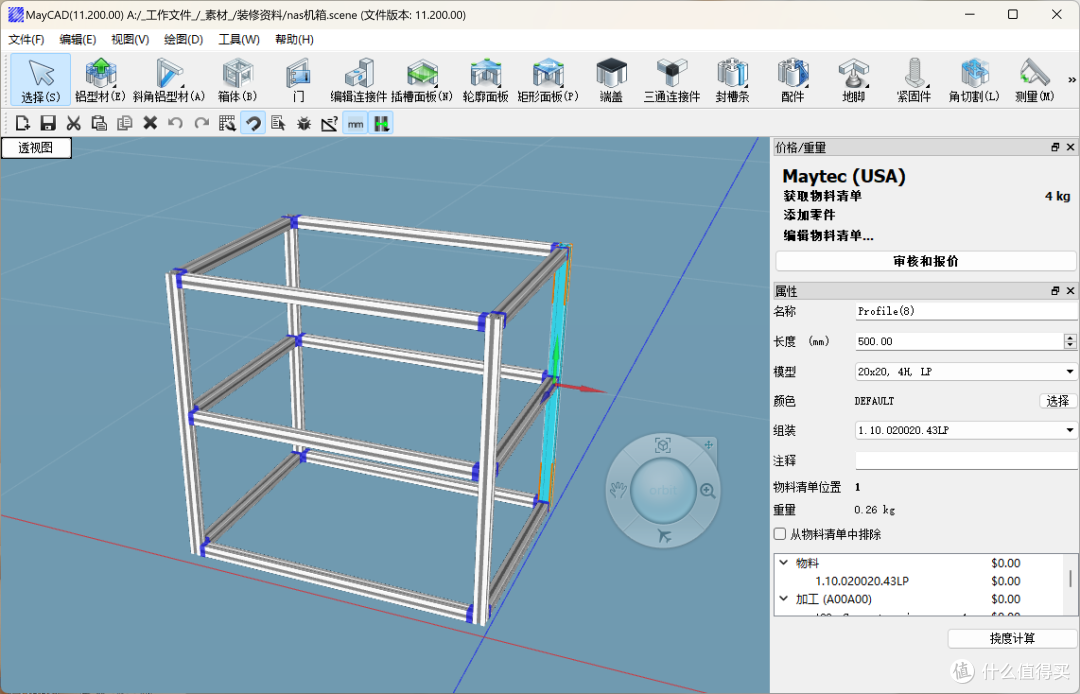Click the 挠度计算 button
The width and height of the screenshot is (1080, 694).
coord(1012,638)
